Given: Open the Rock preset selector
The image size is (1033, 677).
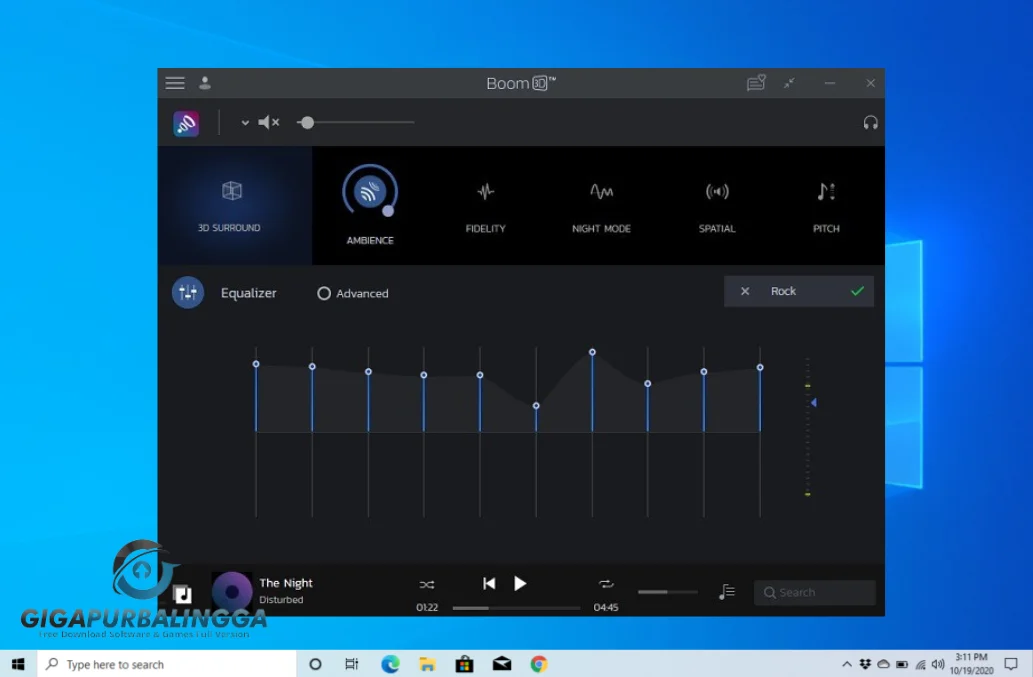Looking at the screenshot, I should pyautogui.click(x=783, y=291).
